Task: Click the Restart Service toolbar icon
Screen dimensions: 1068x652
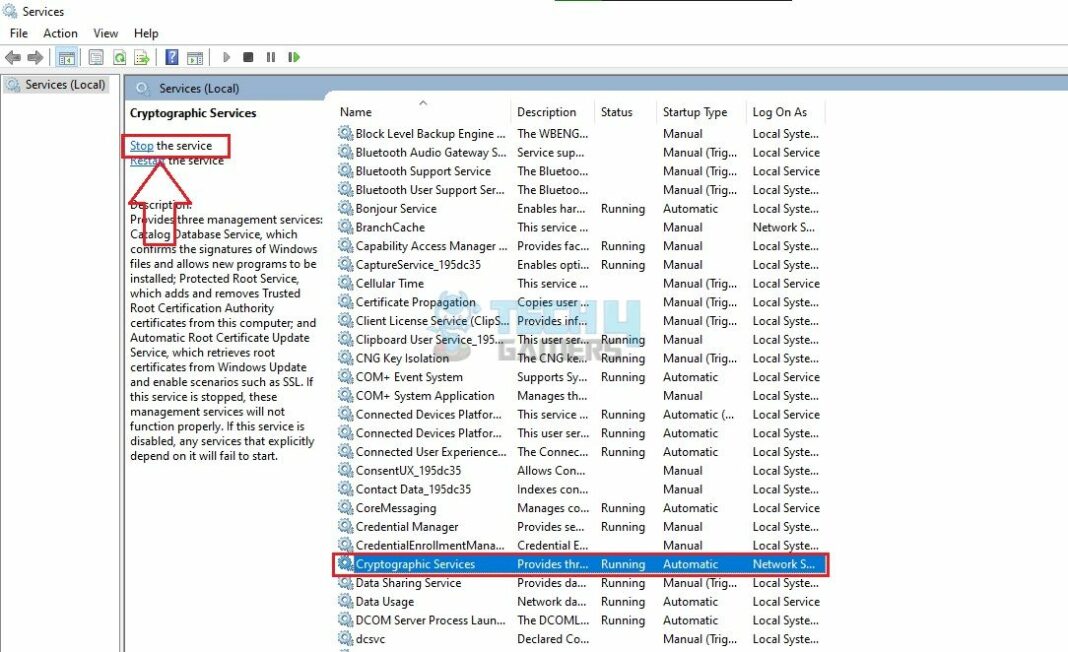Action: [x=293, y=57]
